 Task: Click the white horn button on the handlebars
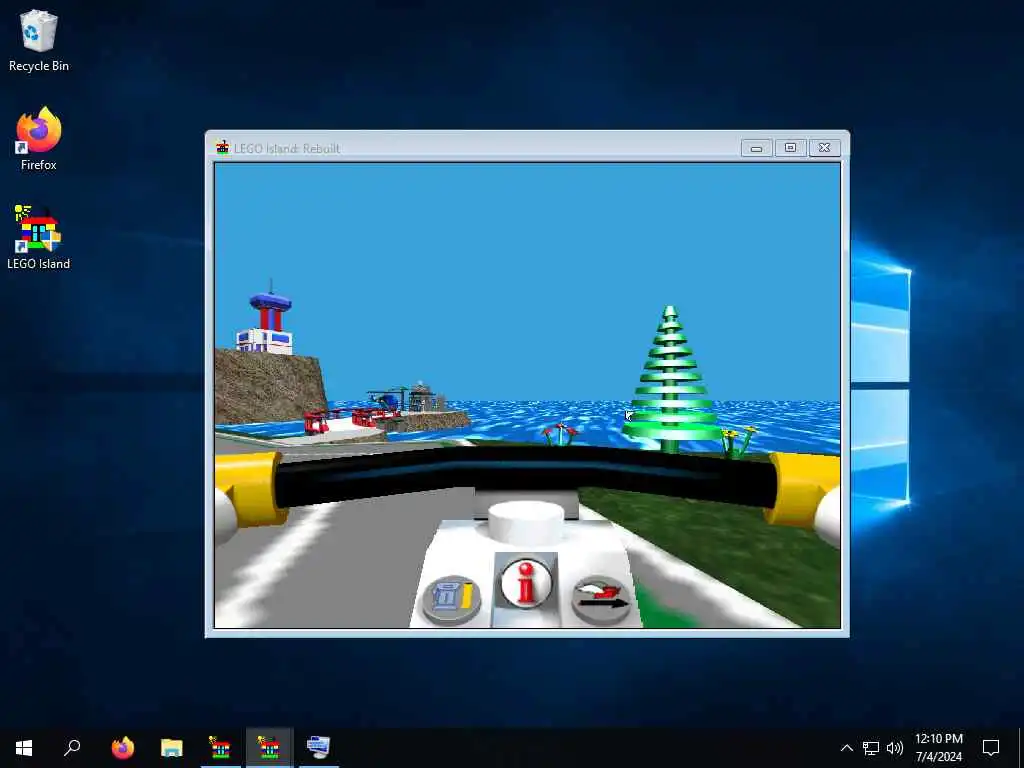[526, 522]
